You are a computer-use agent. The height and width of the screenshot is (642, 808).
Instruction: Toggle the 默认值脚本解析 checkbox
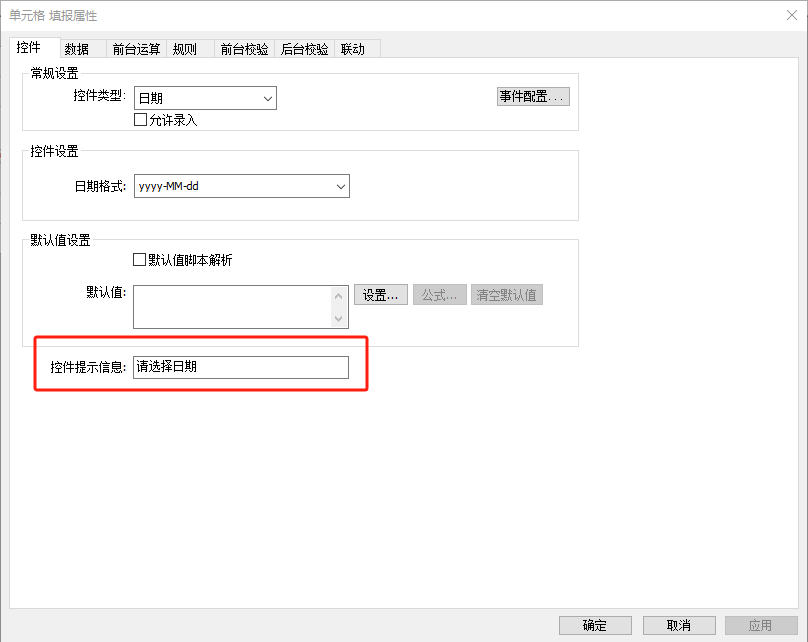[140, 260]
